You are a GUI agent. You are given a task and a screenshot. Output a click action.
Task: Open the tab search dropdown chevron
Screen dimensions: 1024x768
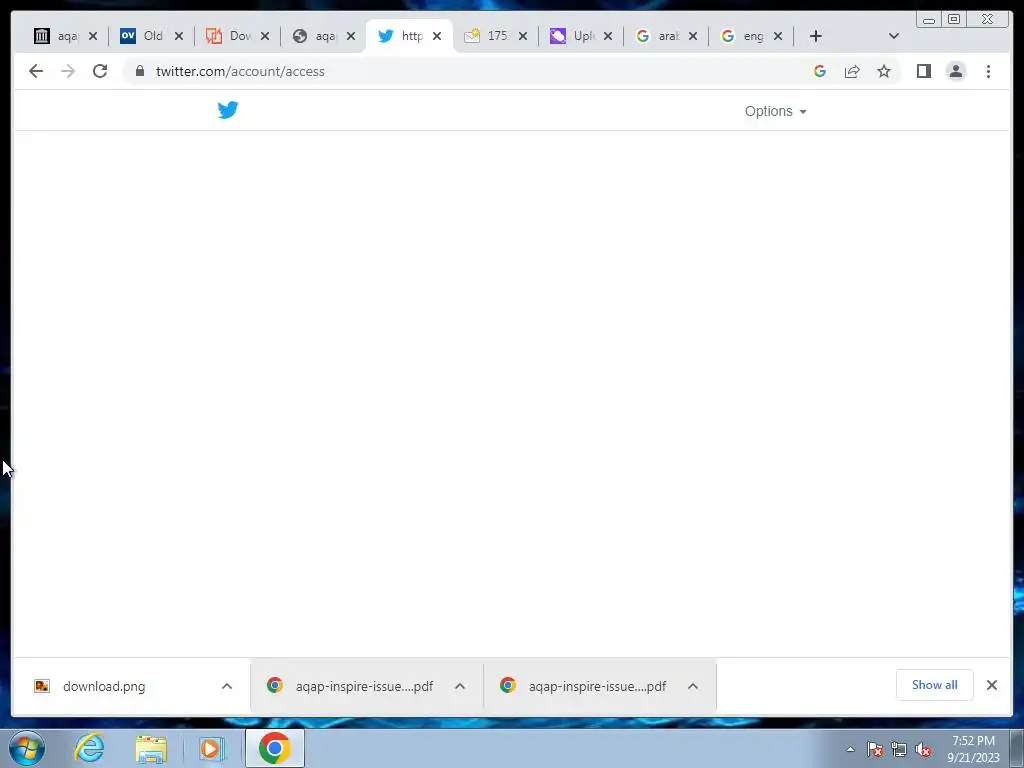coord(894,36)
